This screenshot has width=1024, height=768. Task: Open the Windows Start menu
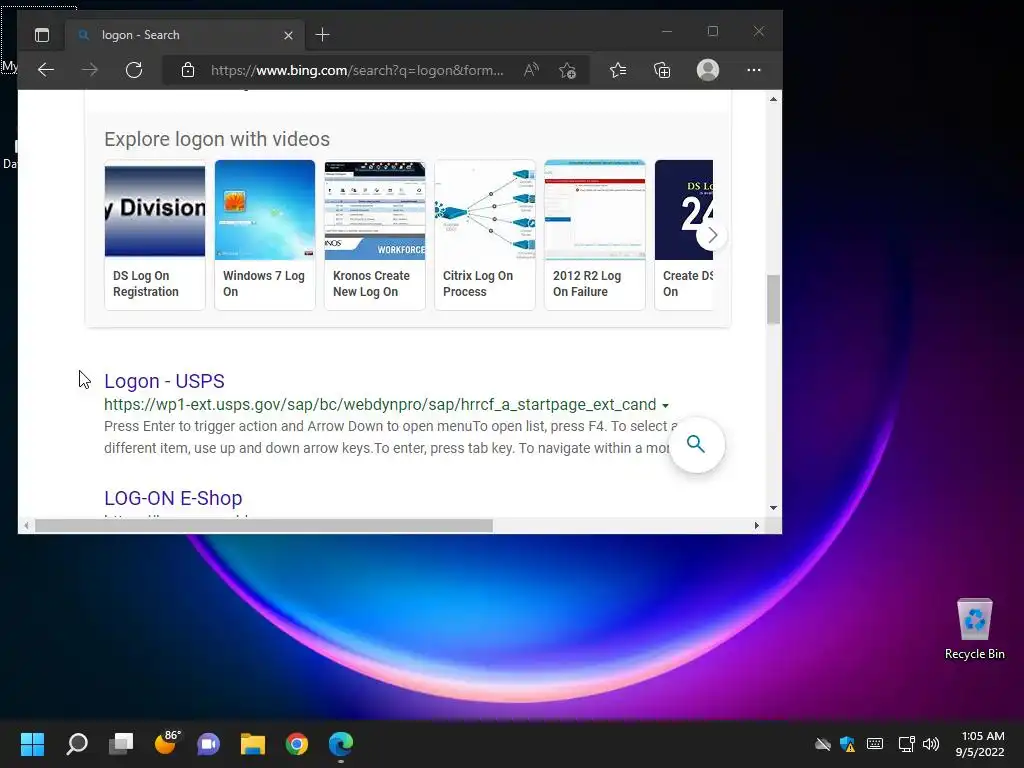(32, 744)
